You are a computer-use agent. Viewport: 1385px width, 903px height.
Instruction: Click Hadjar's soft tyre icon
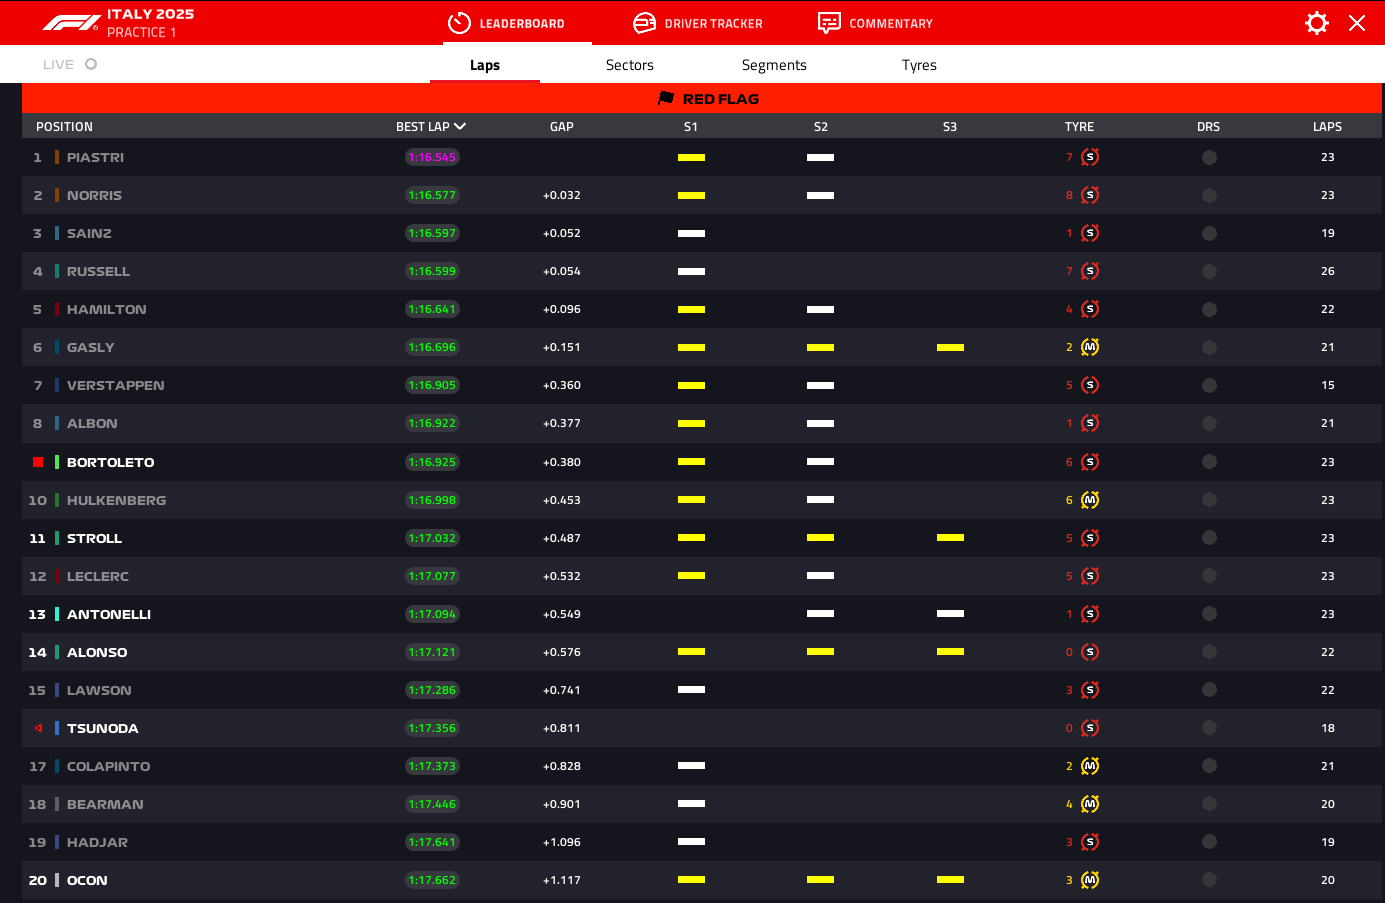(1090, 842)
